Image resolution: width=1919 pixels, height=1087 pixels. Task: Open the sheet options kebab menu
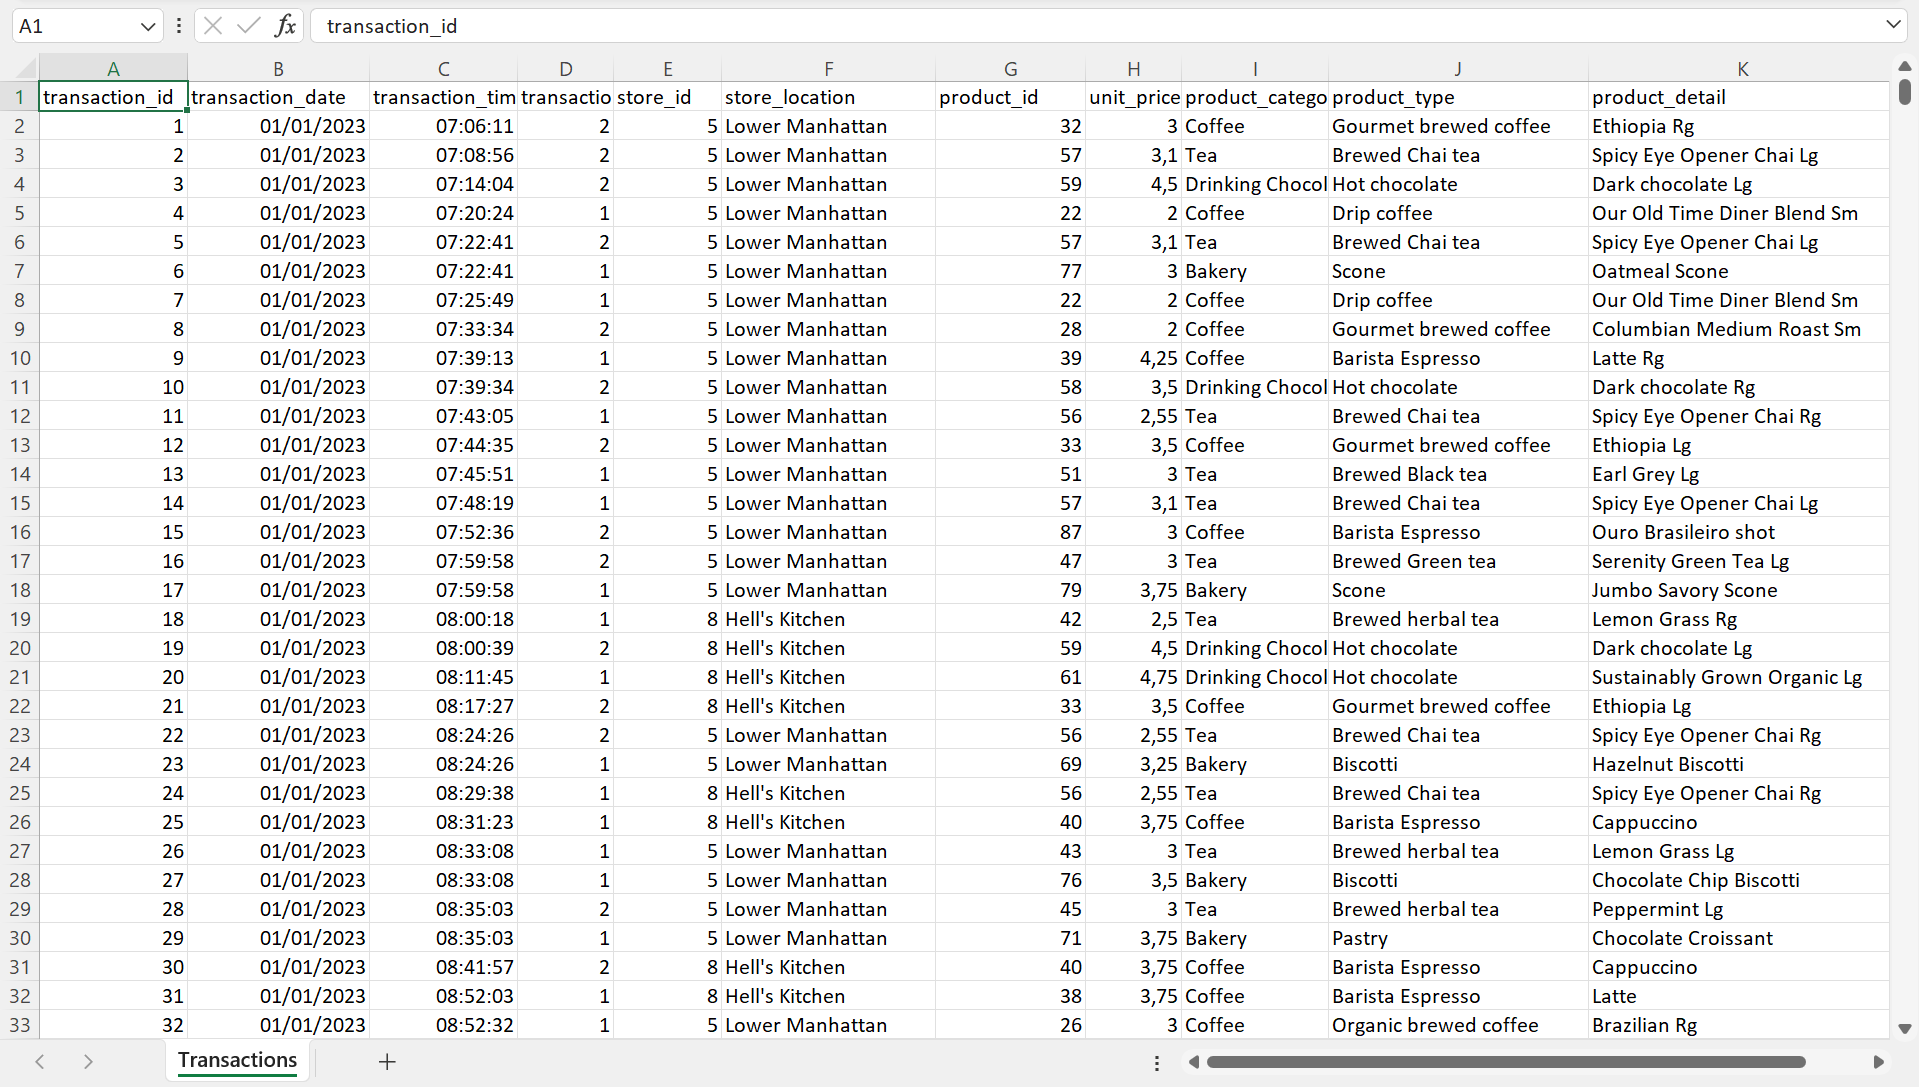1156,1062
